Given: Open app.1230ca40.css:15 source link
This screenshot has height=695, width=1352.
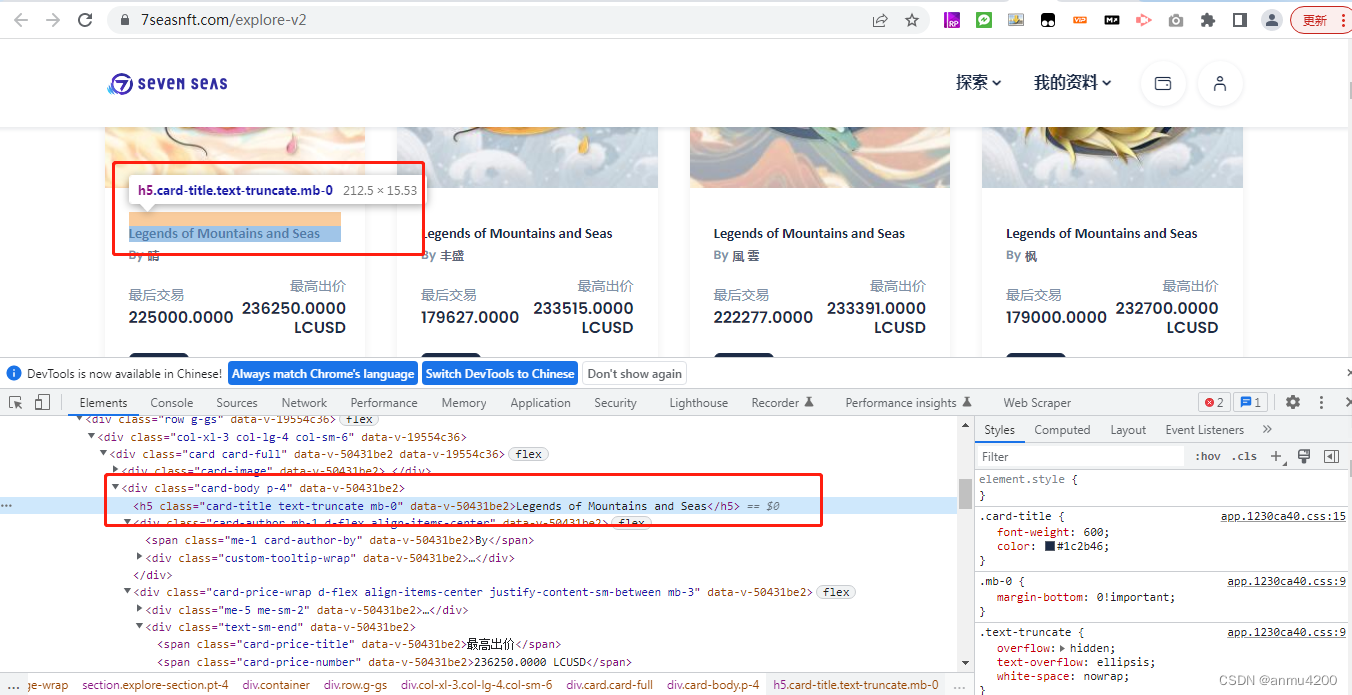Looking at the screenshot, I should pyautogui.click(x=1283, y=516).
